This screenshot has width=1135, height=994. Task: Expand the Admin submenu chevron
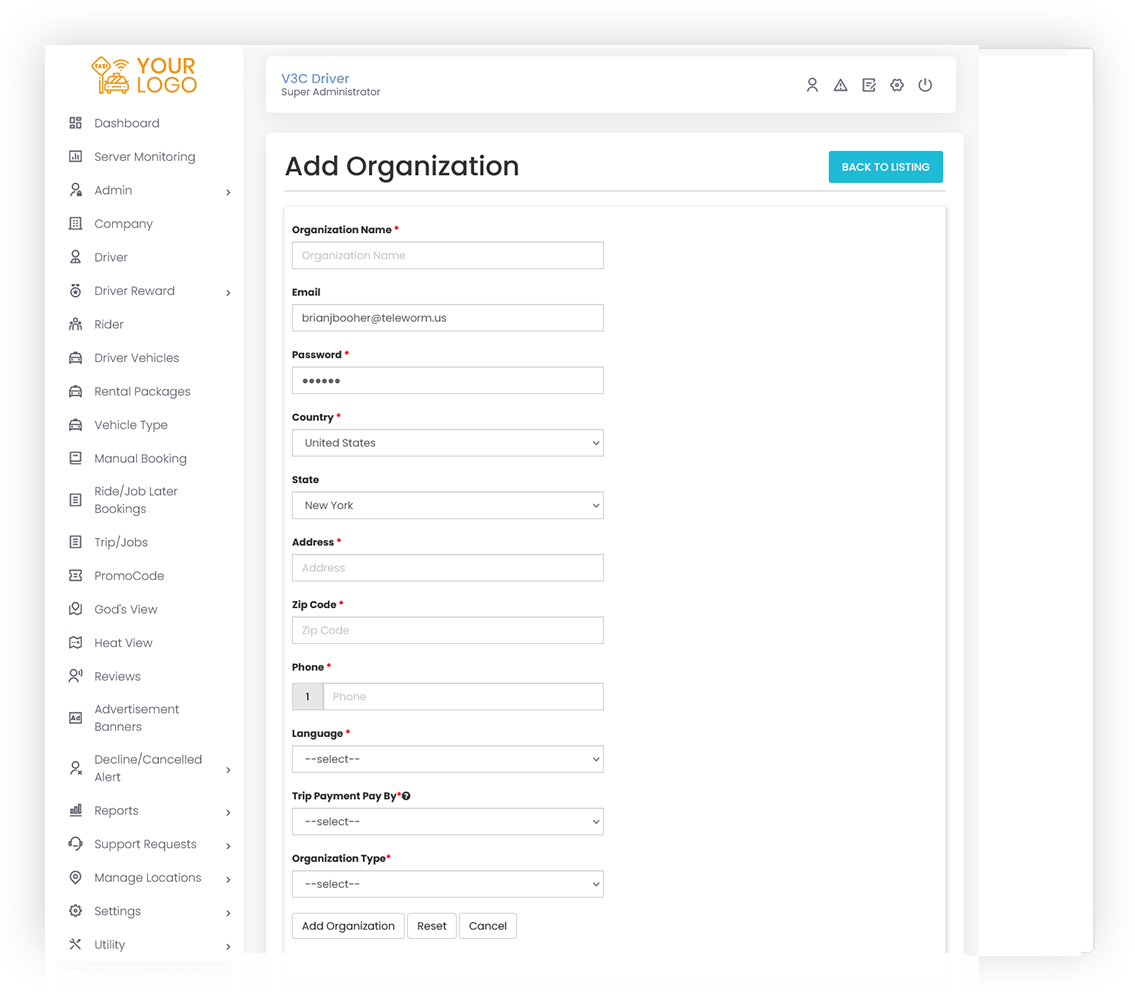click(x=228, y=192)
